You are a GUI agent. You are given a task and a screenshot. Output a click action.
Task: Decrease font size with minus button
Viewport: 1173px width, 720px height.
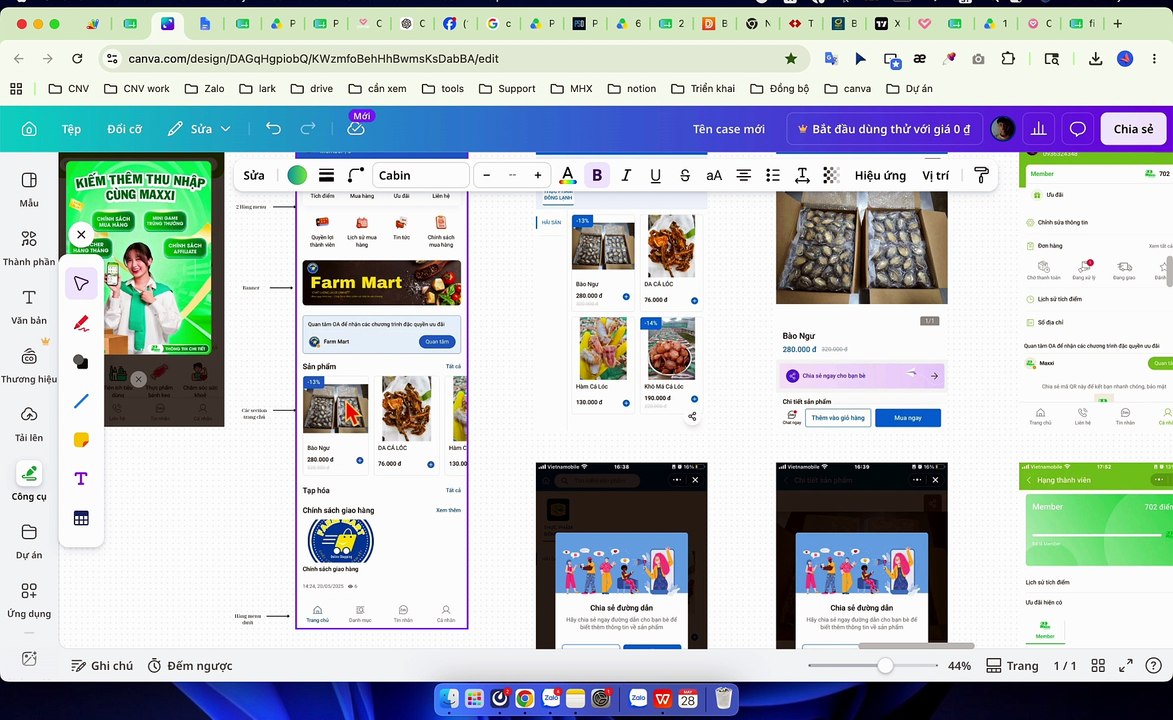(x=487, y=175)
